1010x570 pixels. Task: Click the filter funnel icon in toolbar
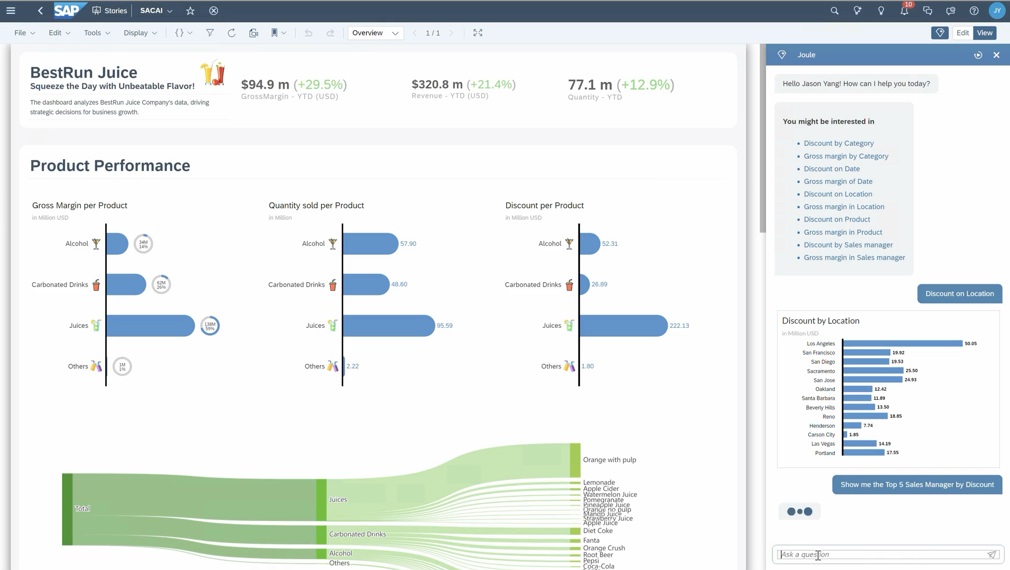point(210,33)
